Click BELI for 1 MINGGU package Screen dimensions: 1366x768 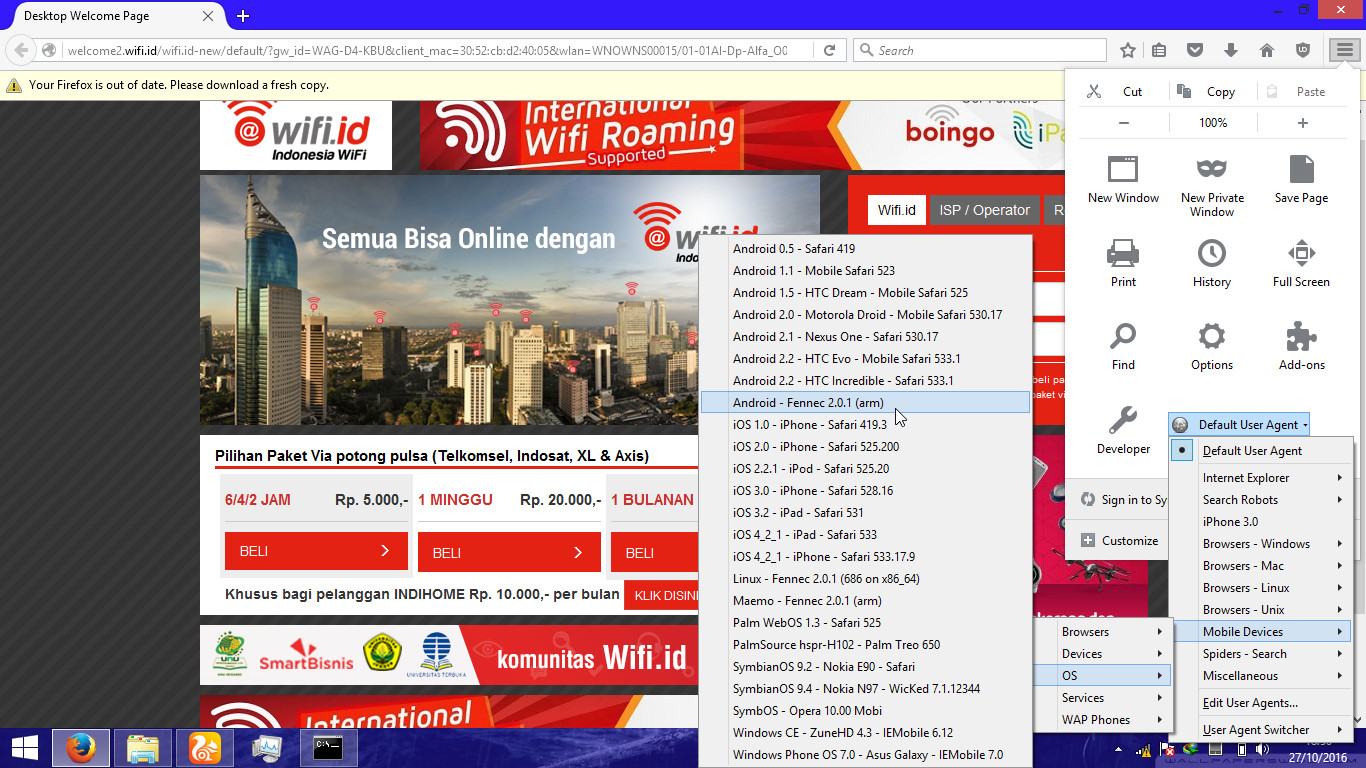509,552
